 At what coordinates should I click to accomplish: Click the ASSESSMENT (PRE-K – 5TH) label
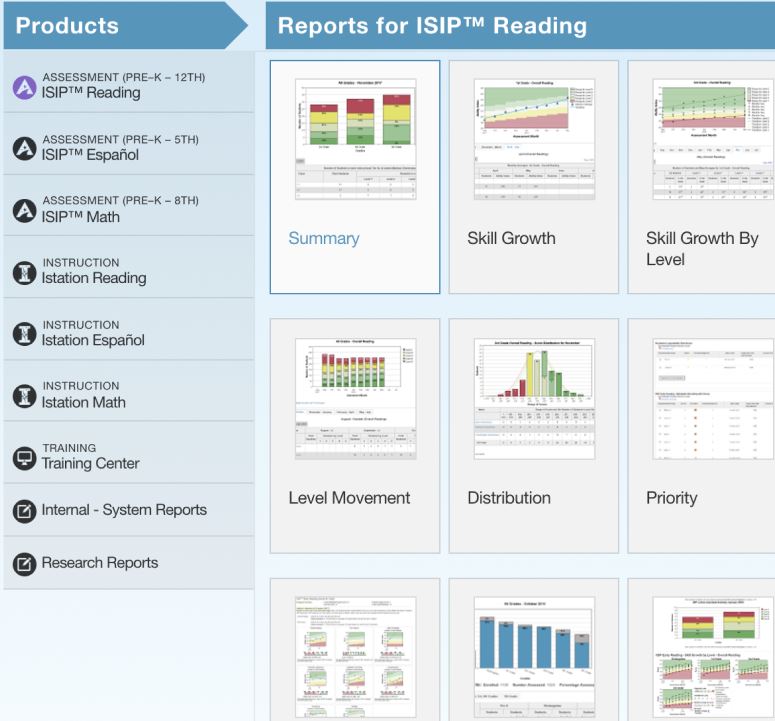pos(121,139)
